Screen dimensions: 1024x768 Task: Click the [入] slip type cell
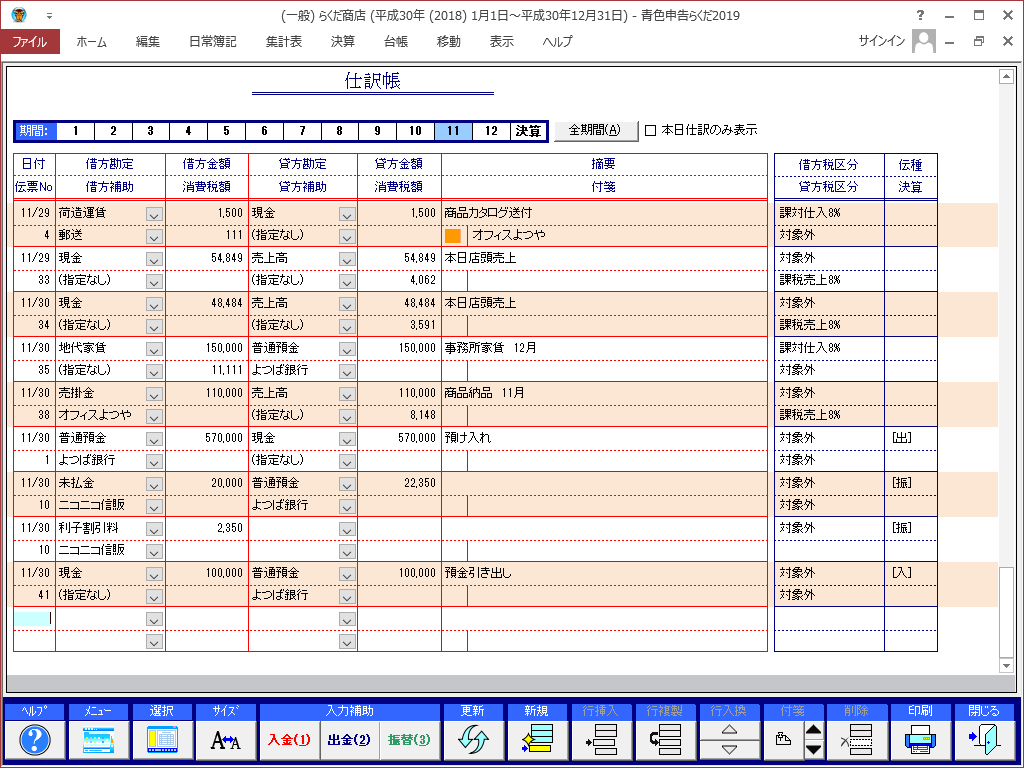[910, 573]
